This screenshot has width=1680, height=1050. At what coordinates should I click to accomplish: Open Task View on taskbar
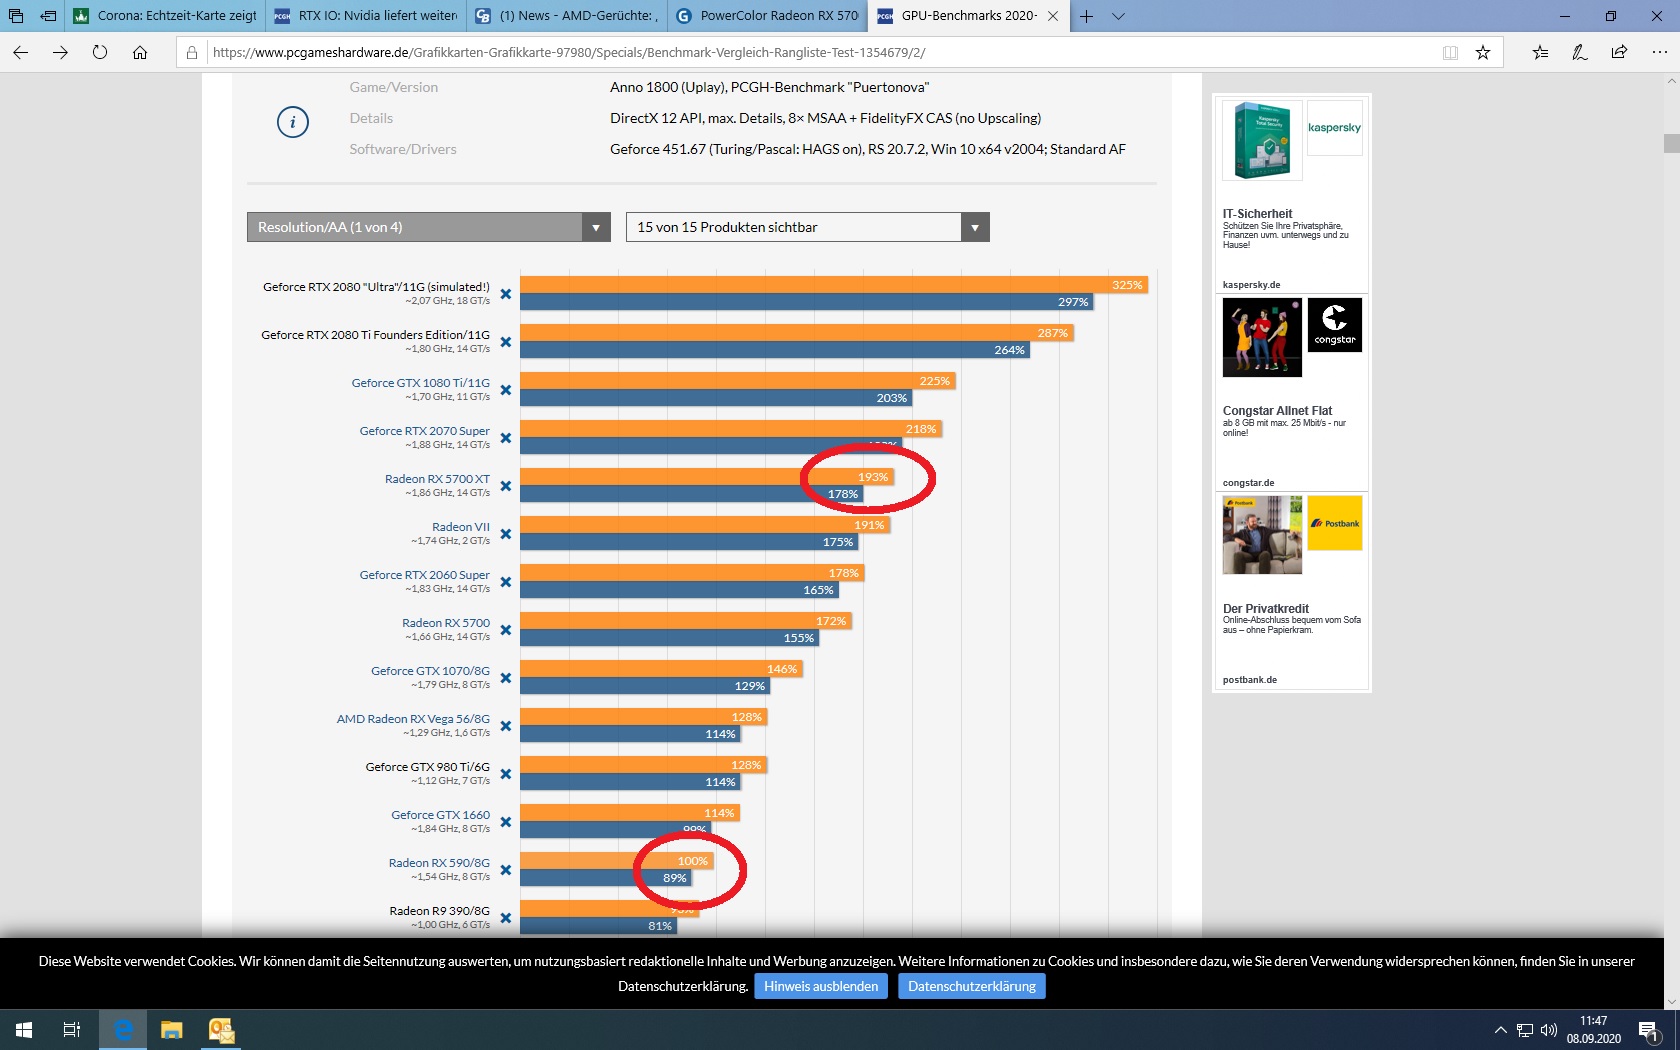click(72, 1029)
